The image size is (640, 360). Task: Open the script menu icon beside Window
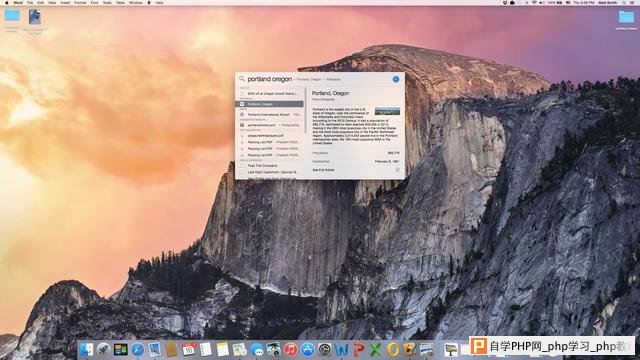[149, 2]
